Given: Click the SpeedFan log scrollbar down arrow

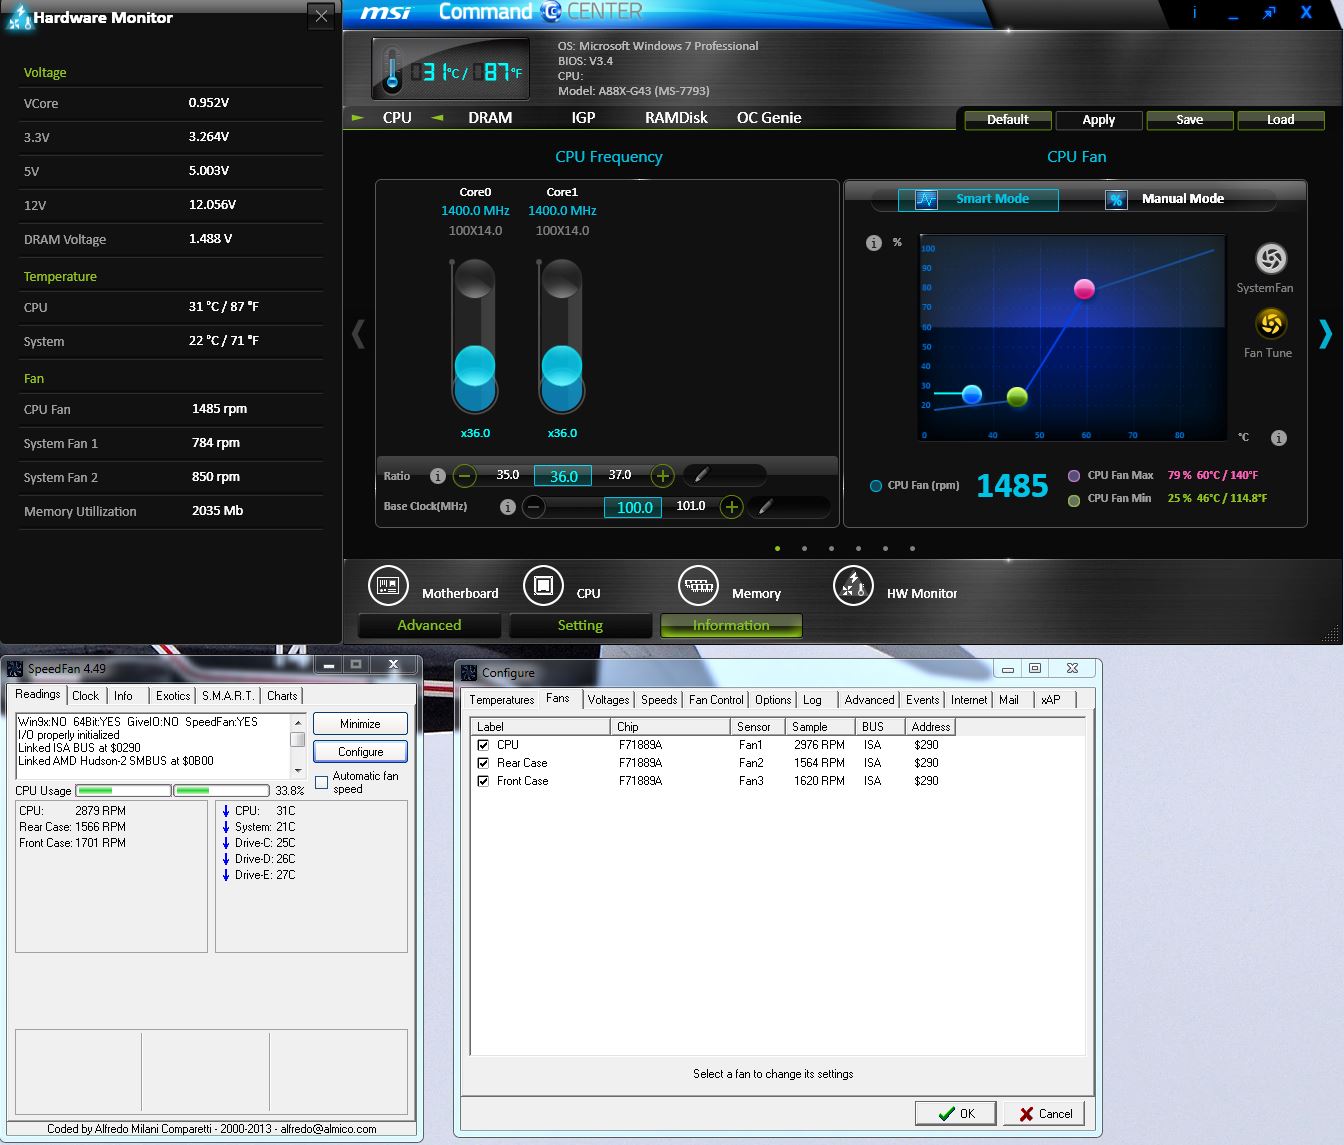Looking at the screenshot, I should [x=298, y=771].
